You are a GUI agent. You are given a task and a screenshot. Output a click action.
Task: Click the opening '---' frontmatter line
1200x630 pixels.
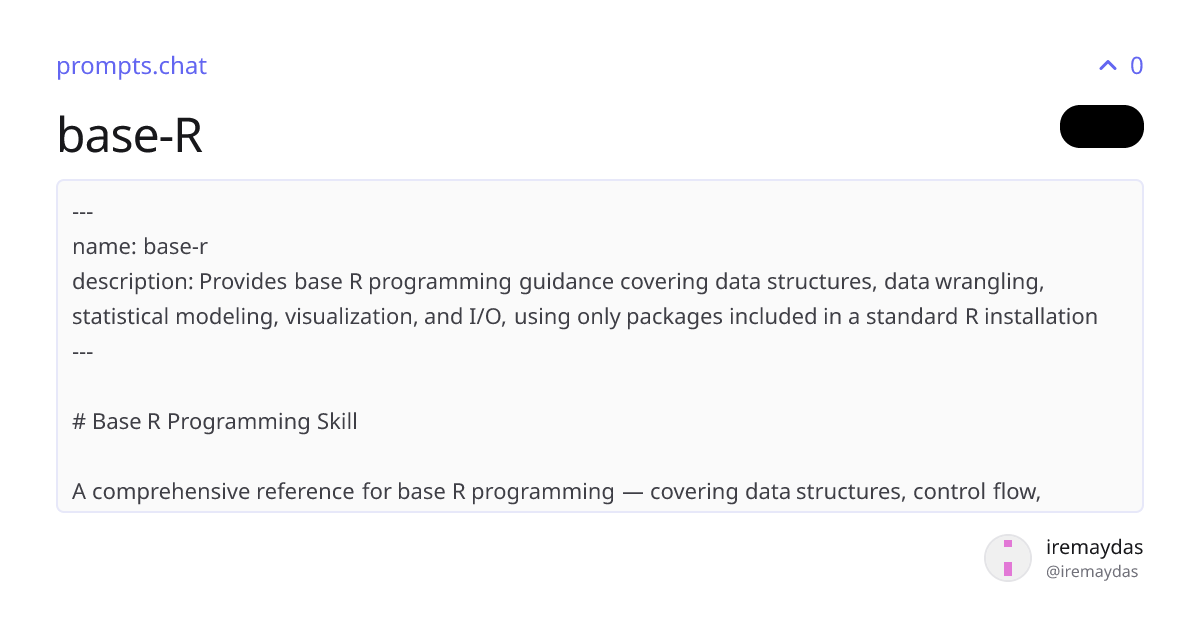pyautogui.click(x=83, y=211)
